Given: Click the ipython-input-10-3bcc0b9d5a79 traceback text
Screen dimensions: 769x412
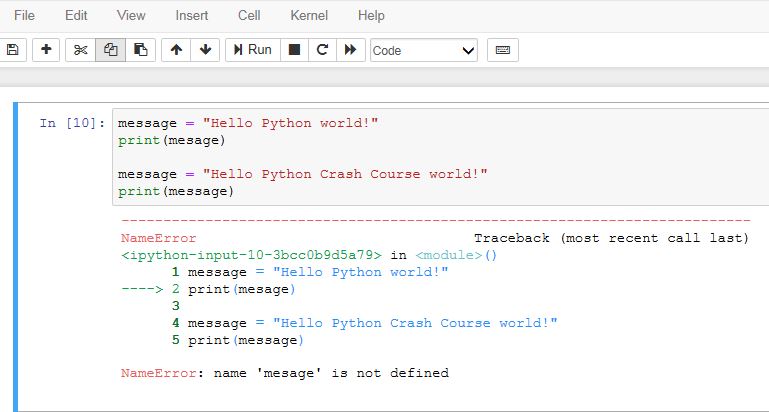Looking at the screenshot, I should [251, 256].
